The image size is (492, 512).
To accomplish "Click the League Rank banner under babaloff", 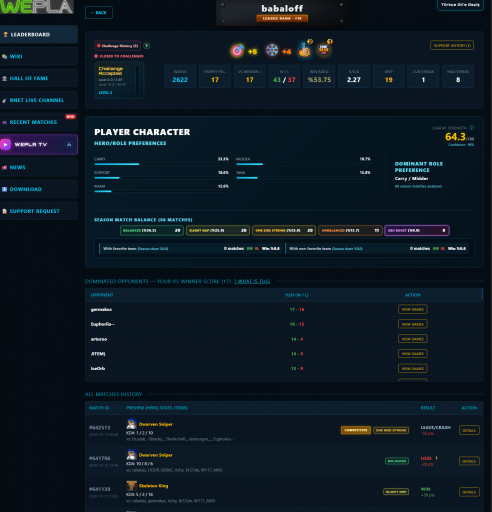I will click(x=282, y=18).
